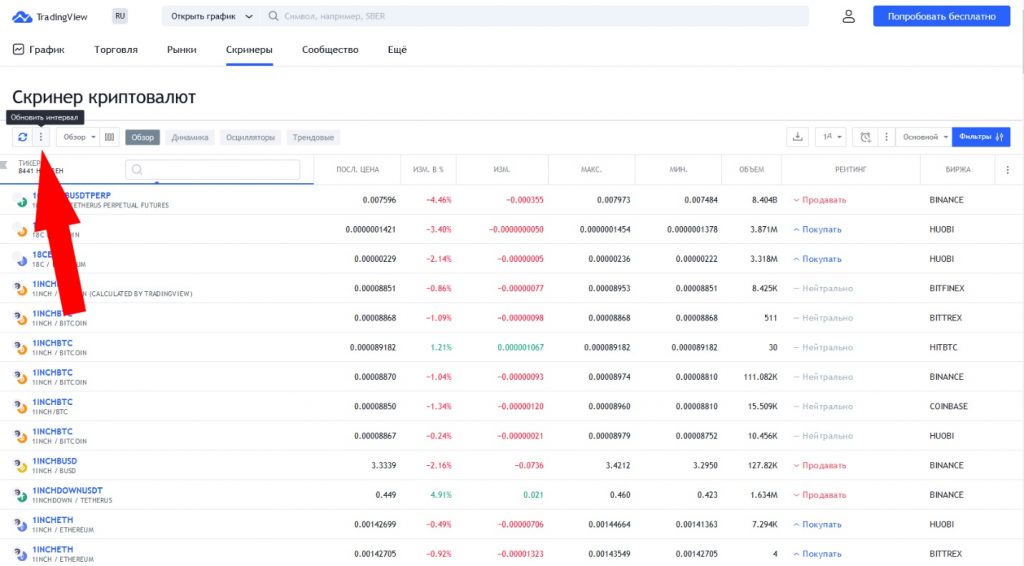This screenshot has height=566, width=1024.
Task: Sort by МАКС. column header
Action: click(591, 170)
